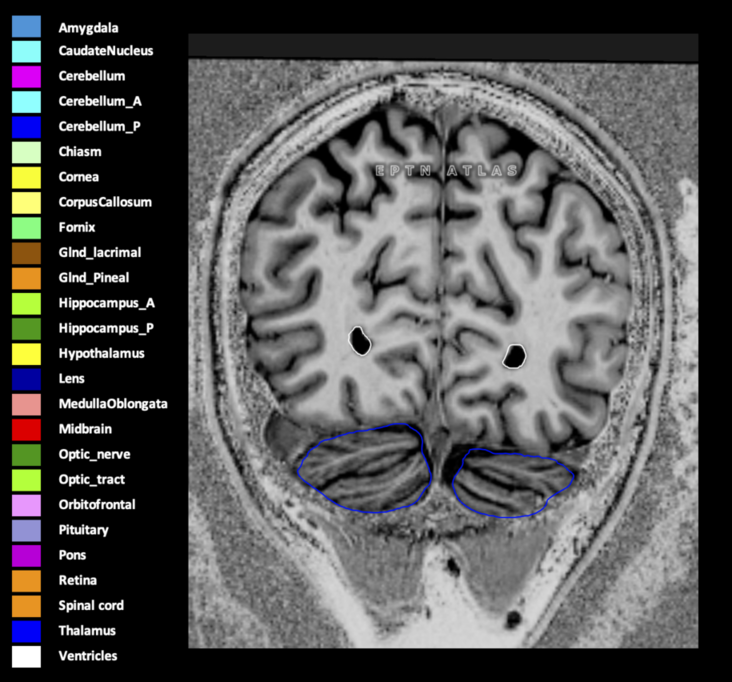Click the Hippocampus_A swatch
This screenshot has height=682, width=732.
(26, 304)
